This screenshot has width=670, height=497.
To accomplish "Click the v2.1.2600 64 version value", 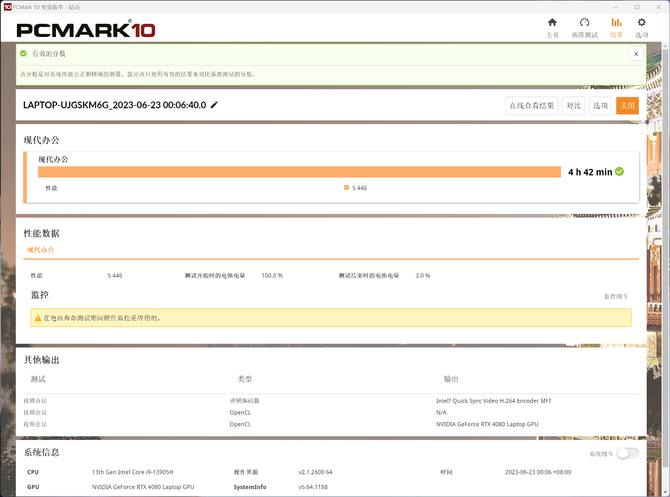I will 315,472.
